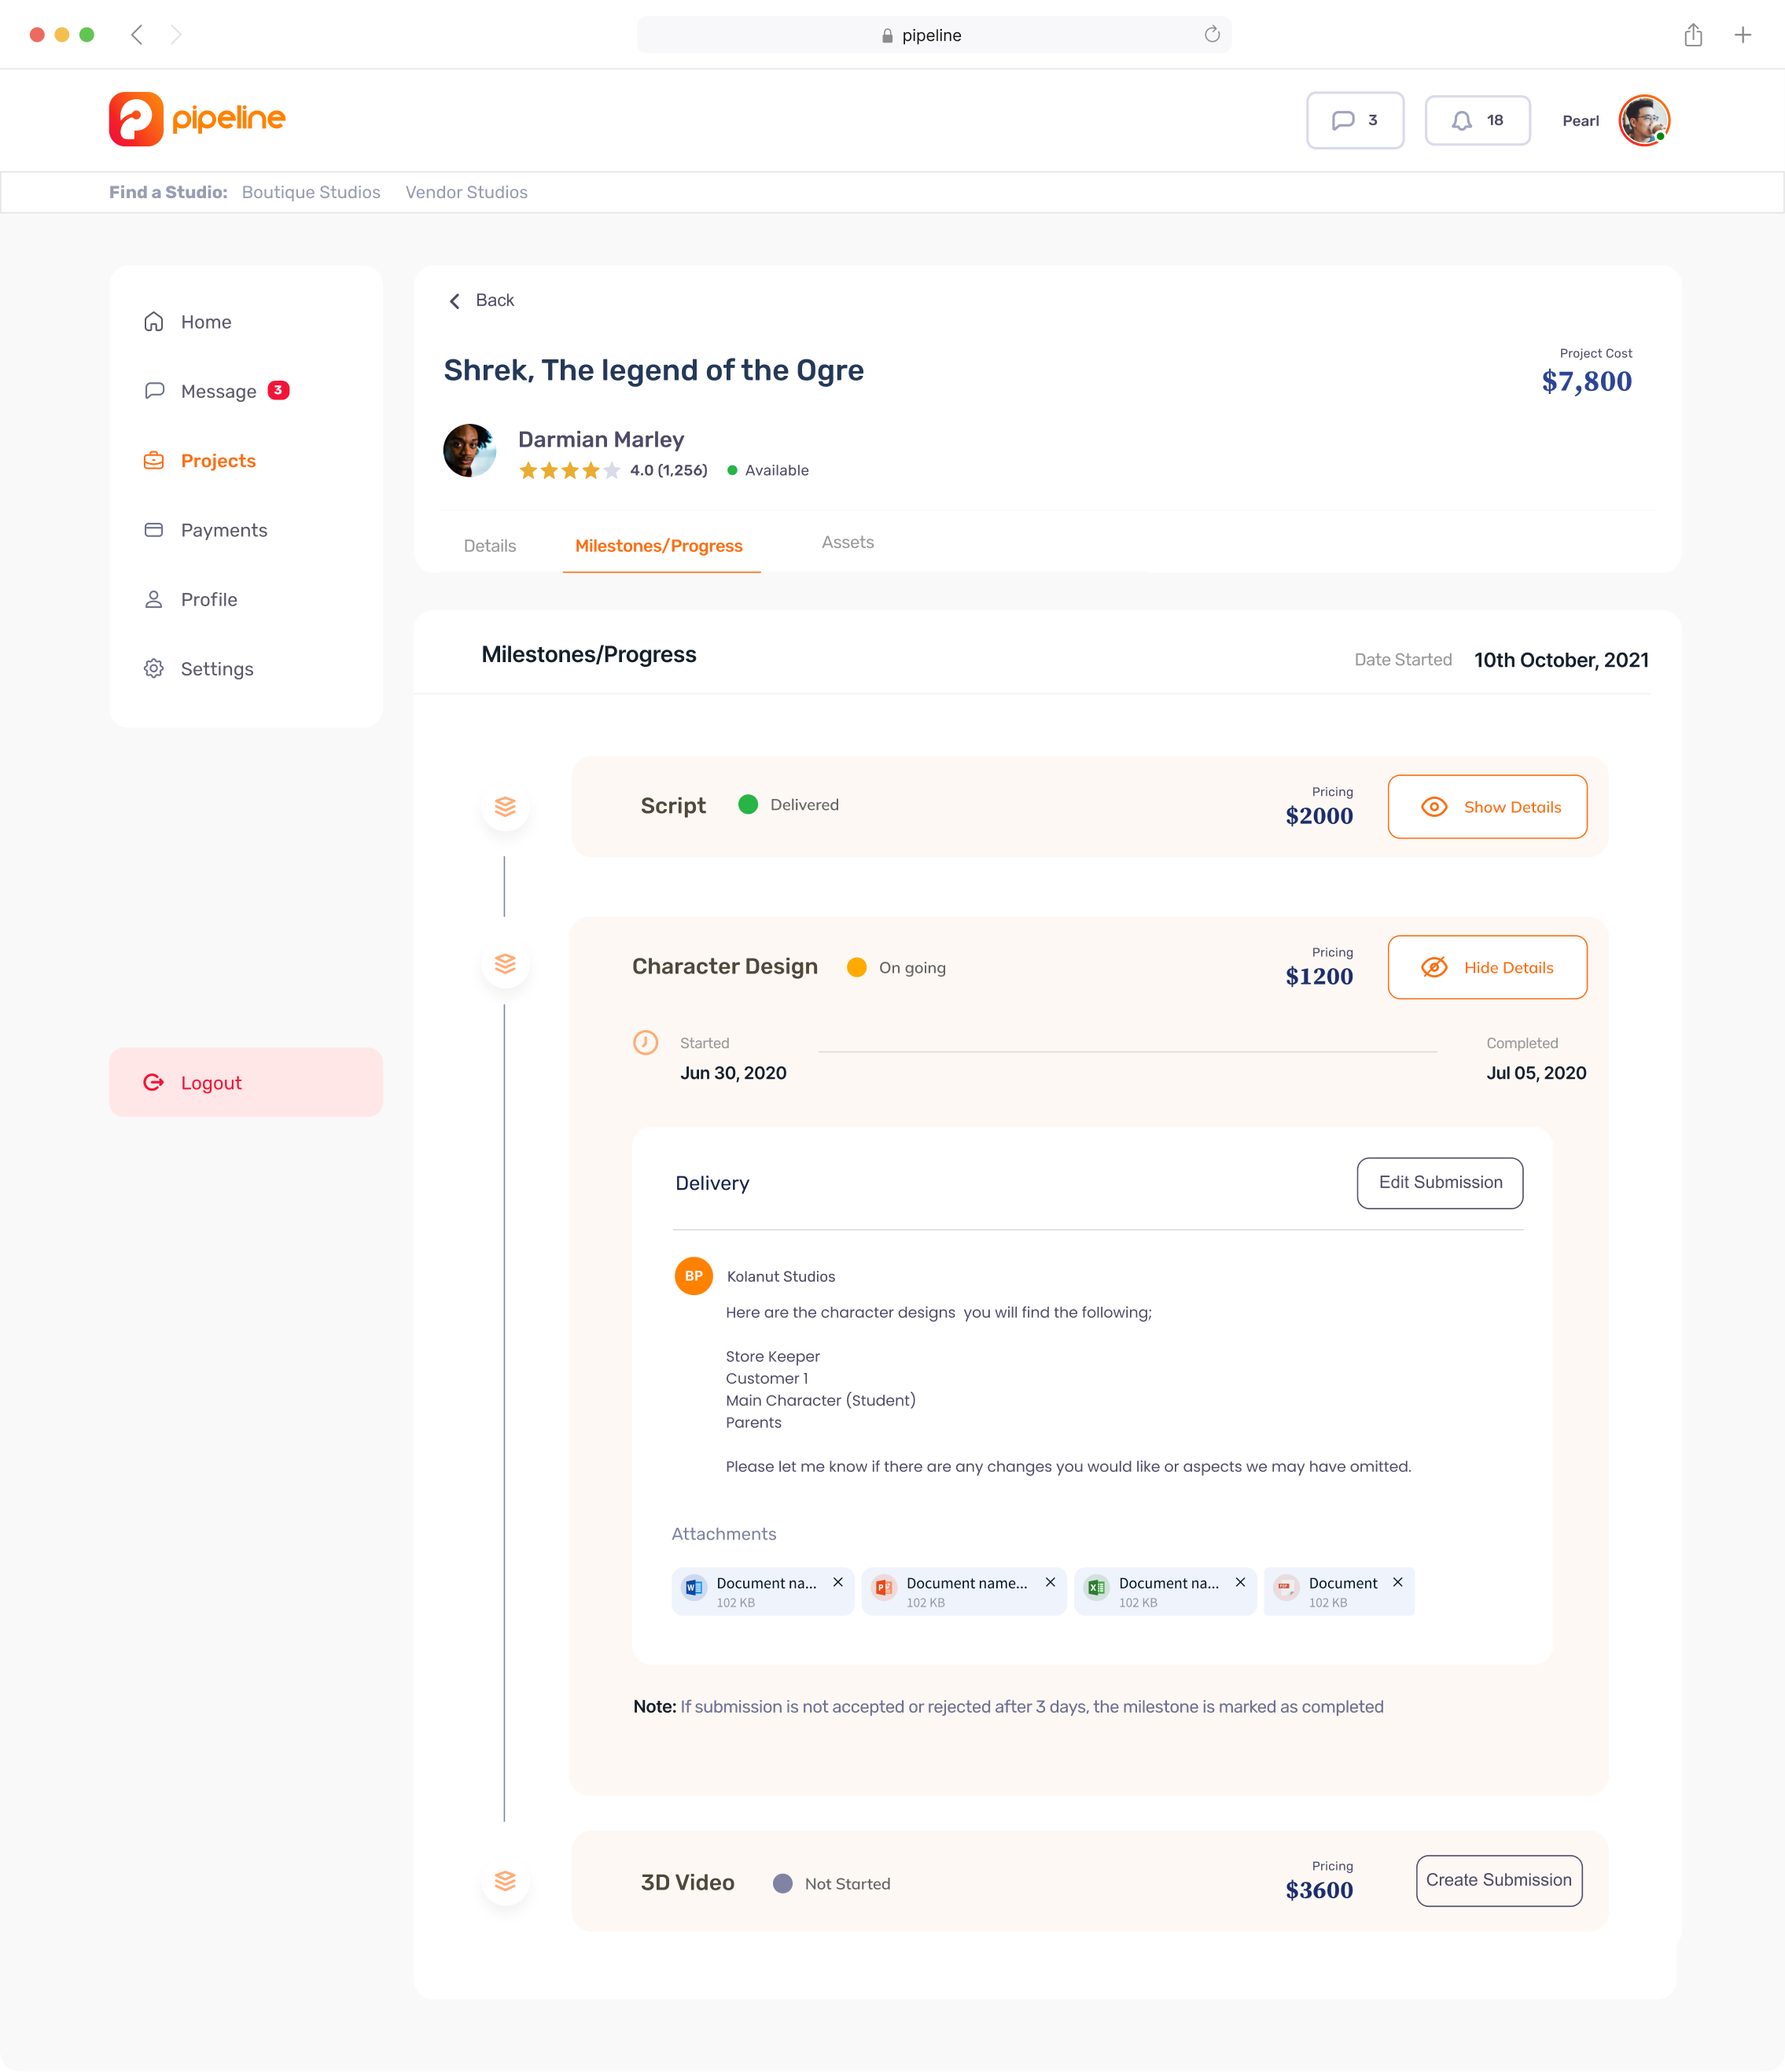The height and width of the screenshot is (2072, 1785).
Task: Show Details for the Script milestone
Action: [x=1487, y=807]
